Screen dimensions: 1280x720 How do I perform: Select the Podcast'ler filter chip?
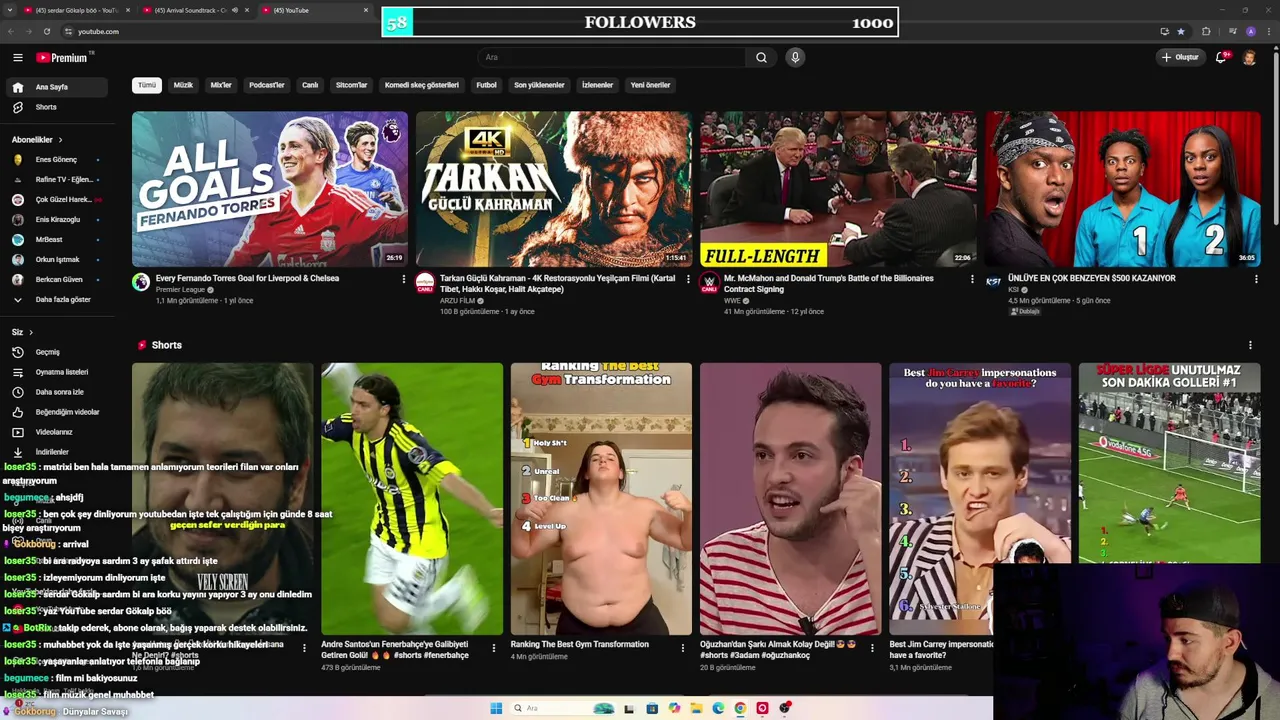[x=267, y=85]
